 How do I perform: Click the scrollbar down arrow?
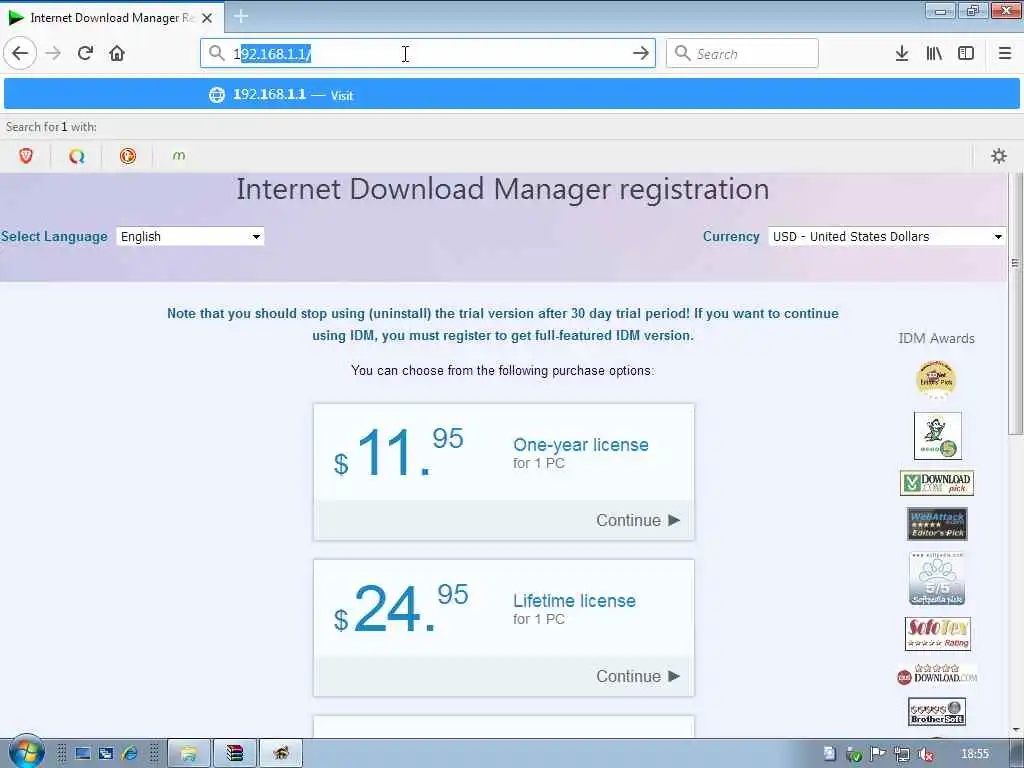pos(1016,730)
